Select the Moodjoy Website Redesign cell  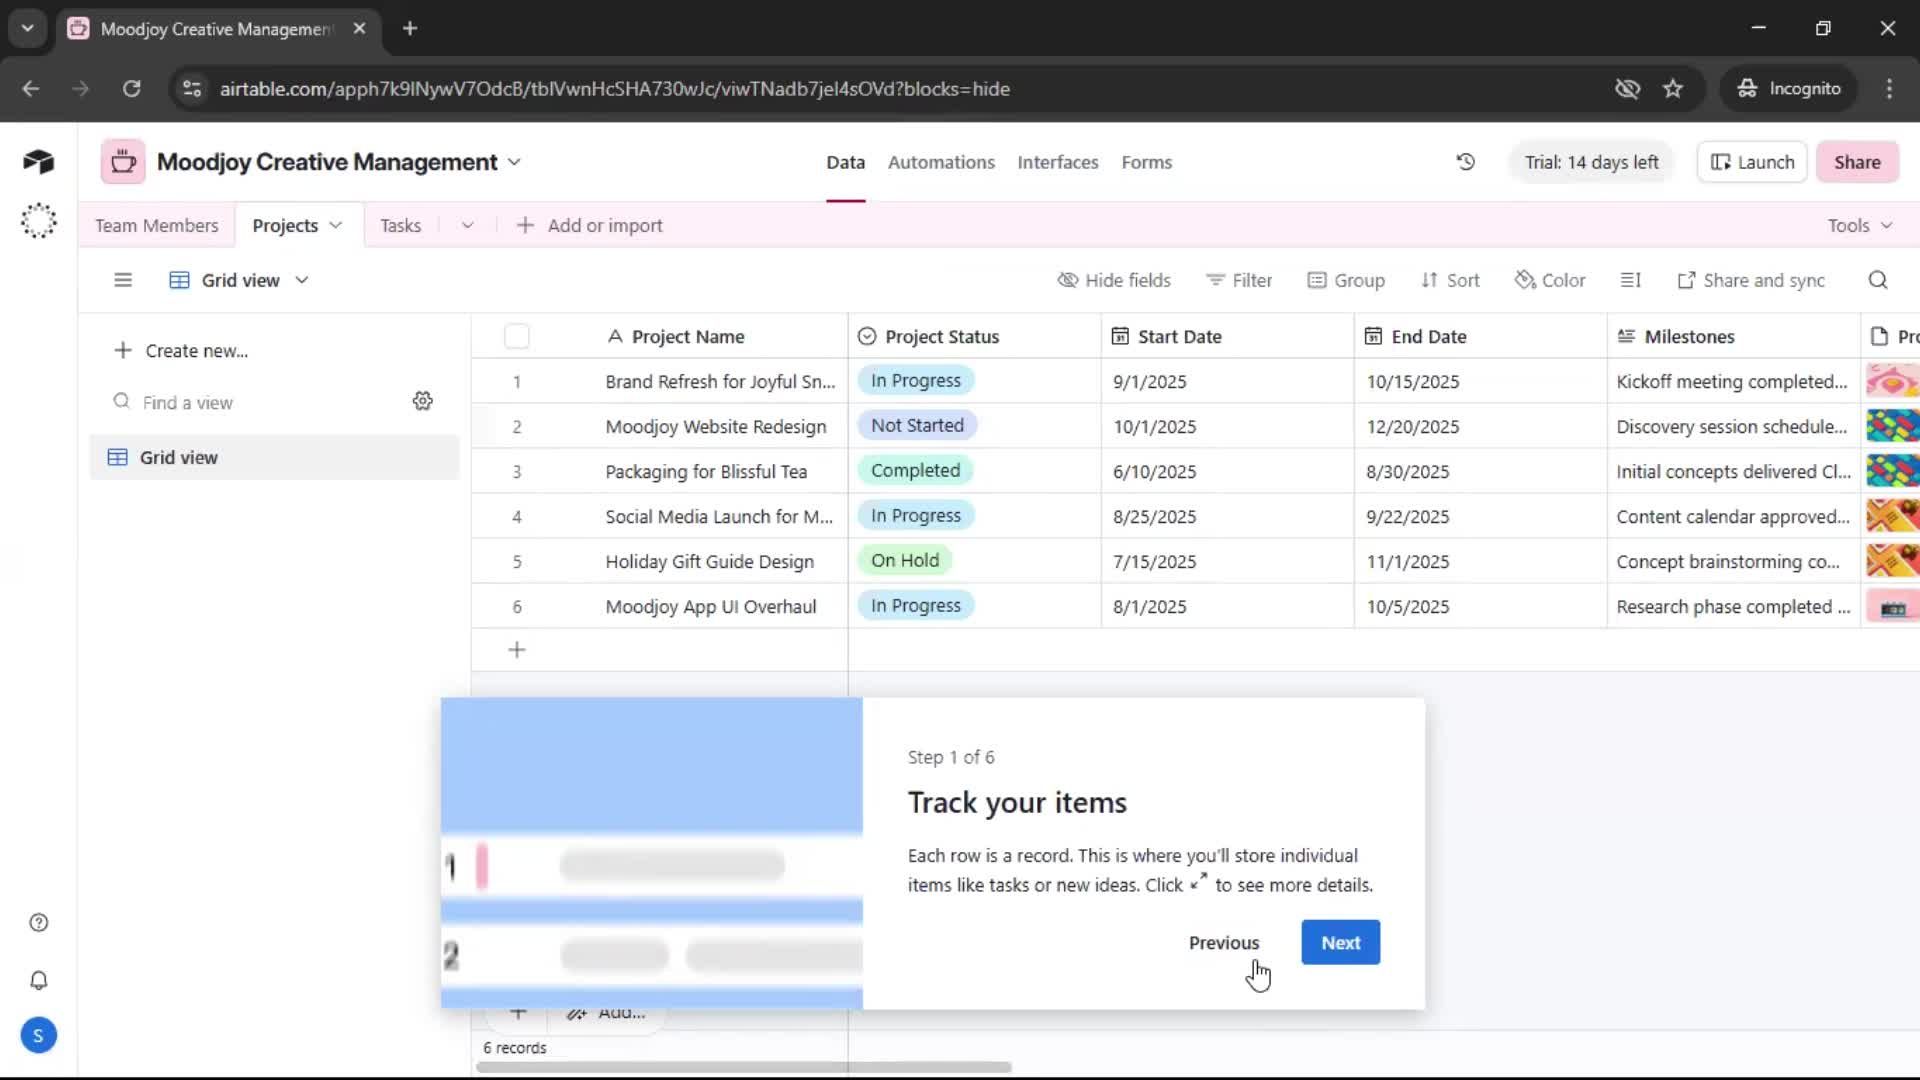[x=716, y=427]
